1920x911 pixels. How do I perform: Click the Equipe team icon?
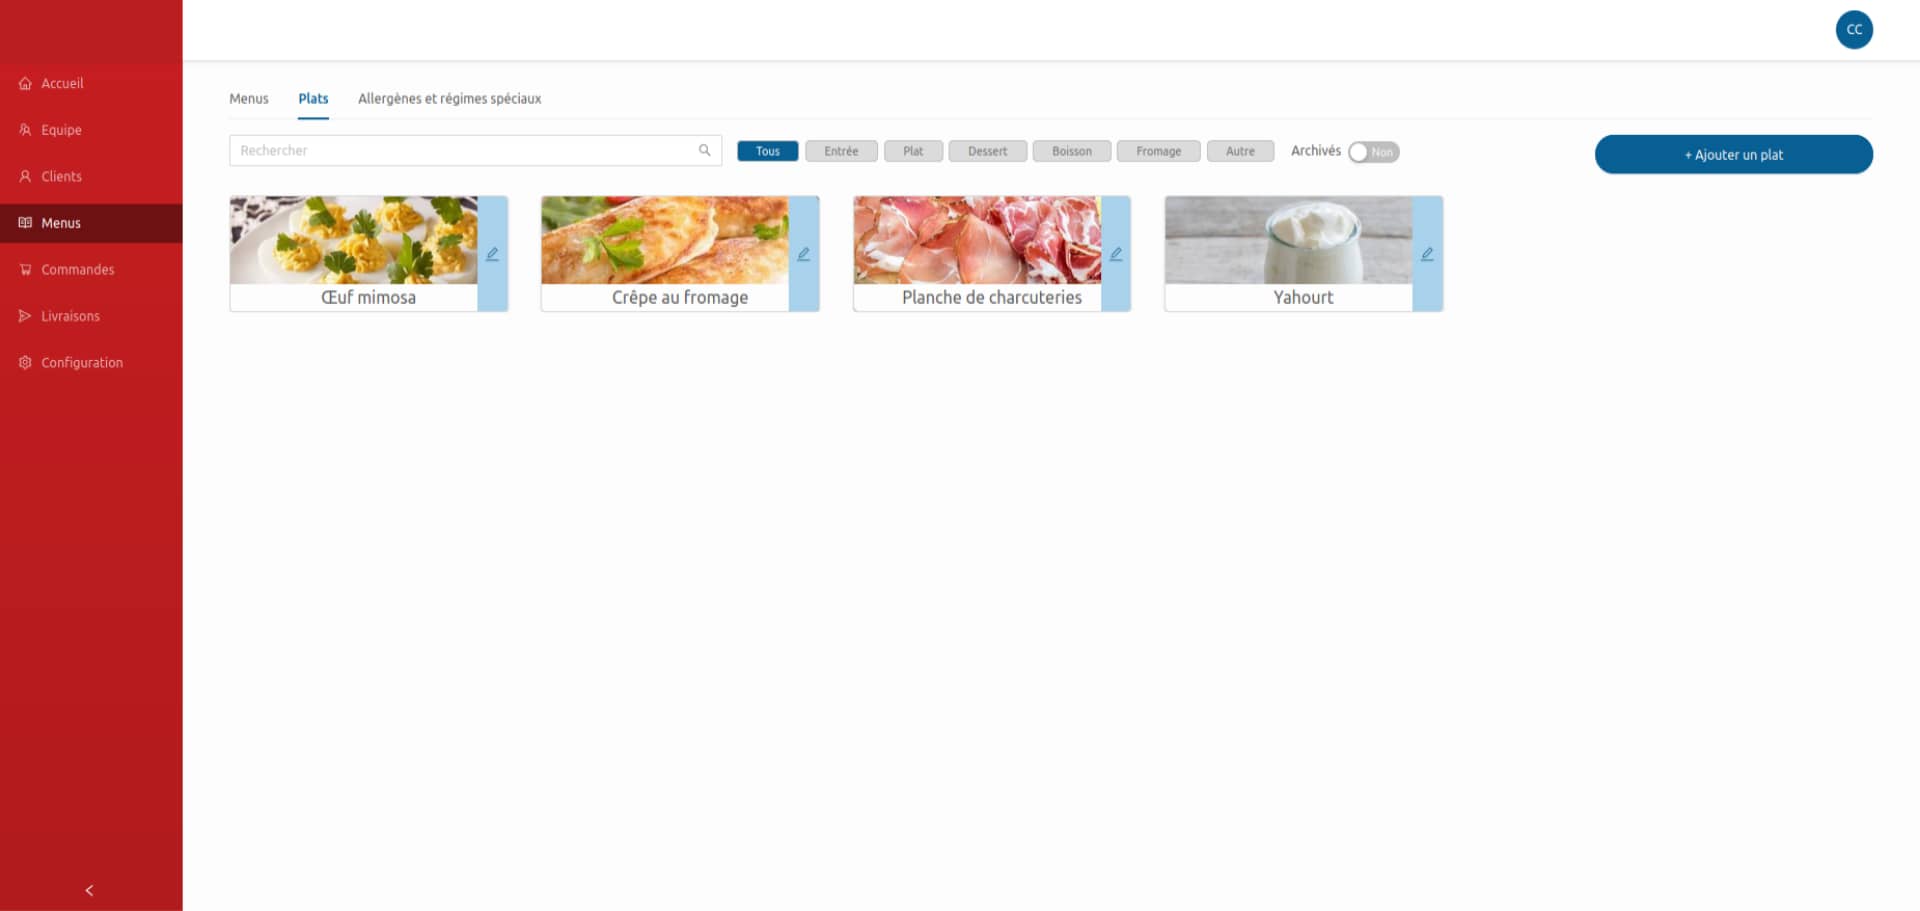pos(25,130)
